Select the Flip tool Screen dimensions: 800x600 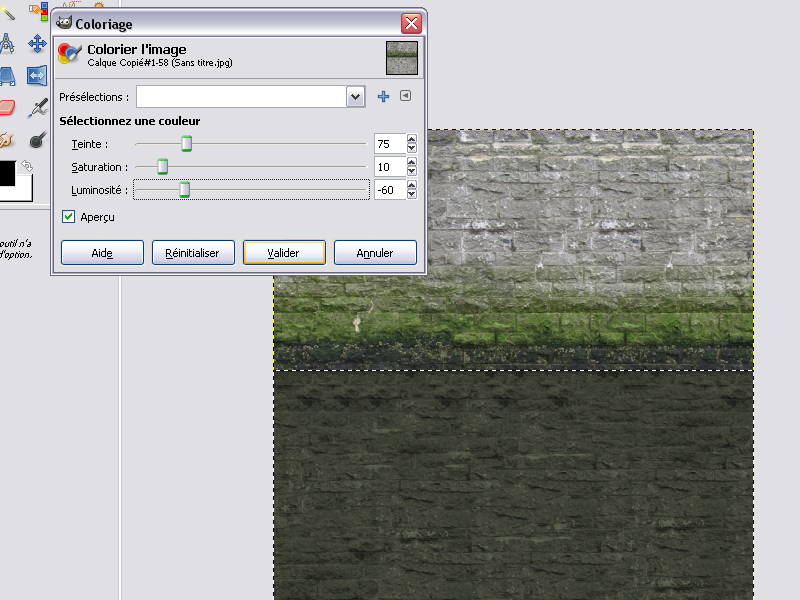click(x=38, y=75)
